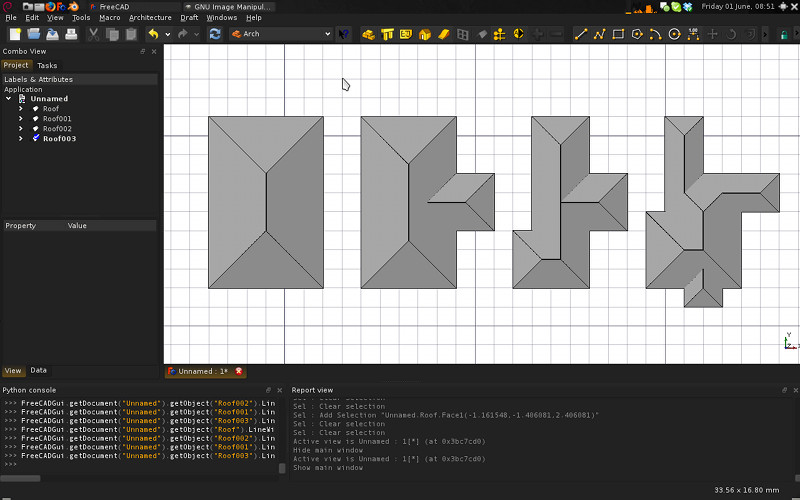The image size is (800, 500).
Task: Open the workbench selector showing Arch
Action: tap(280, 34)
